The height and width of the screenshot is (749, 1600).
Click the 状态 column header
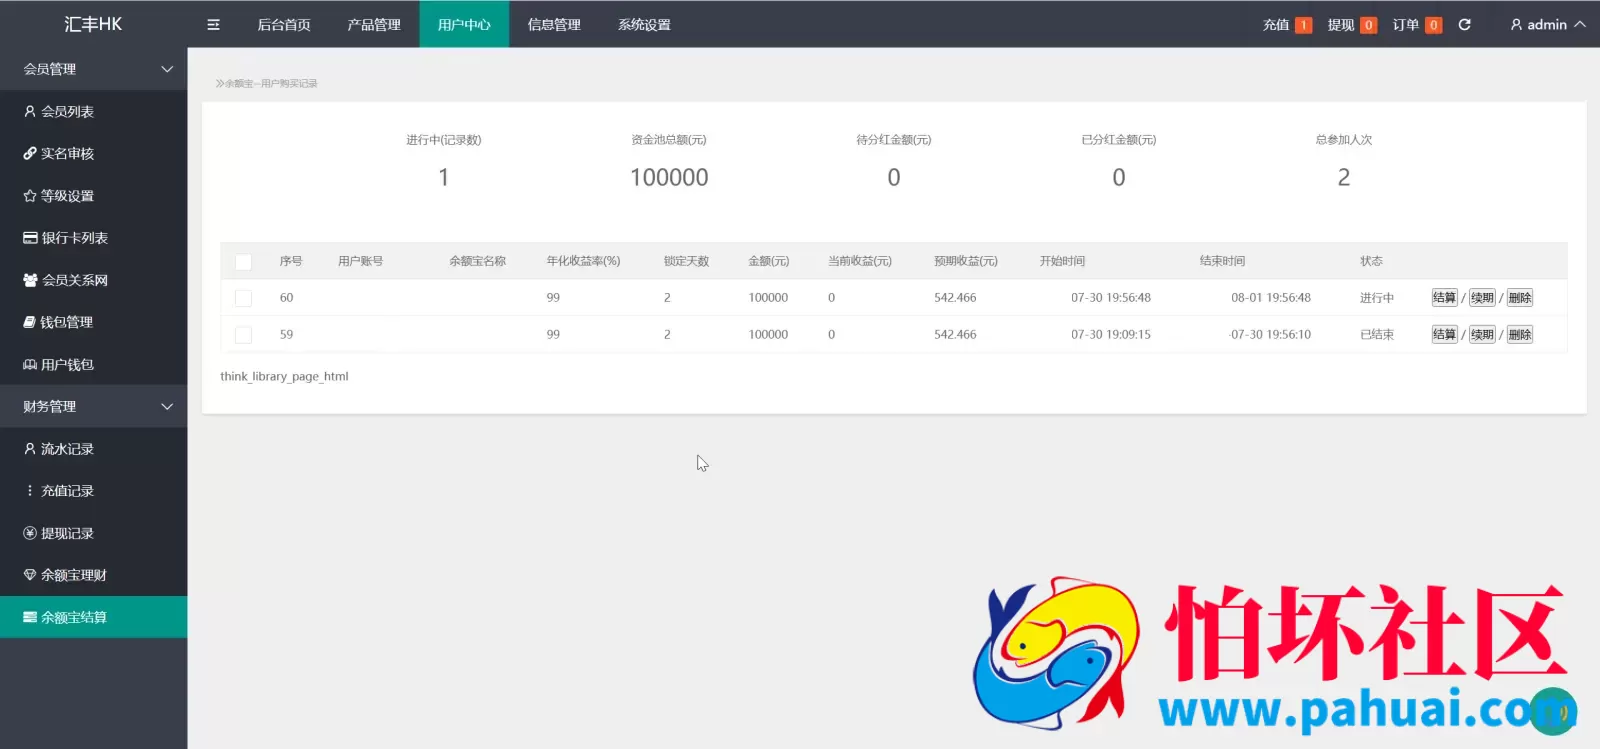click(1371, 261)
